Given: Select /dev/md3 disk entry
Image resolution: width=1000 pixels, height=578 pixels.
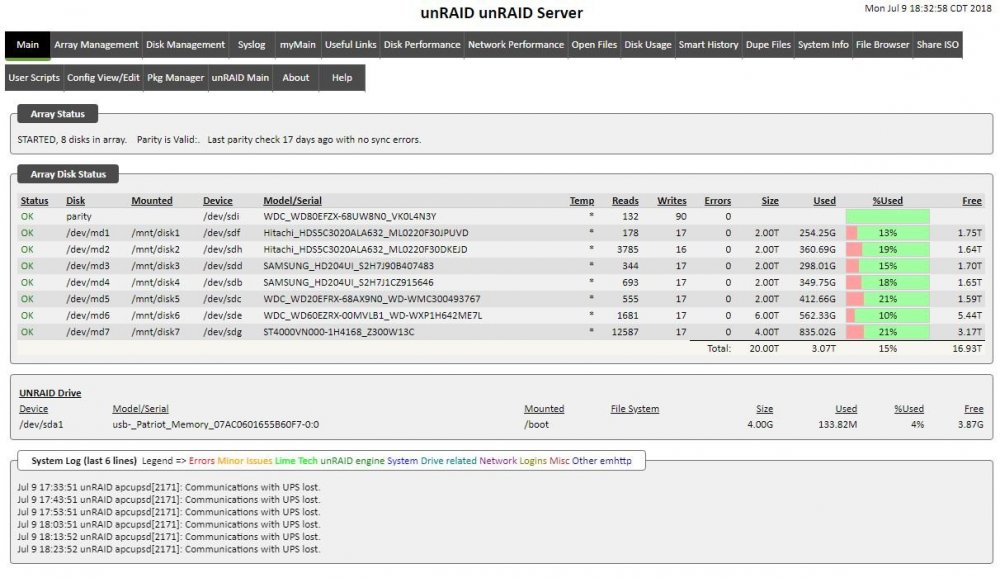Looking at the screenshot, I should (88, 266).
